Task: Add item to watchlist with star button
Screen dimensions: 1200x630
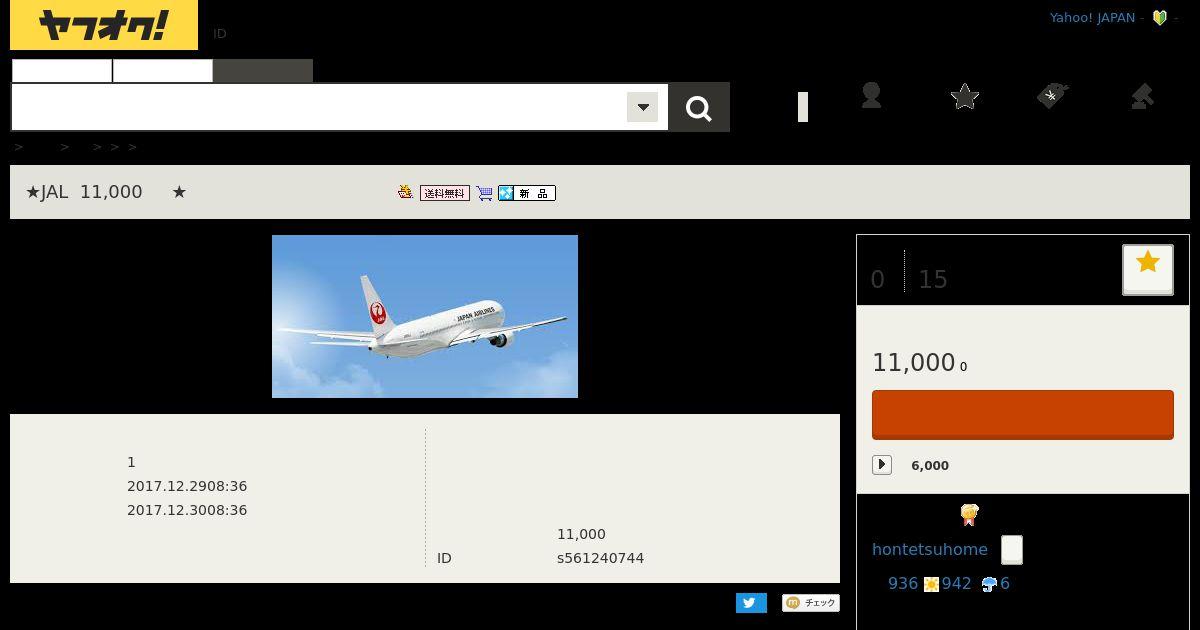Action: tap(1148, 269)
